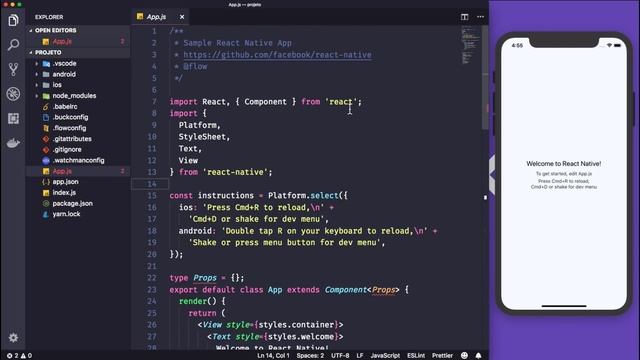Open the Source Control view

tap(13, 69)
